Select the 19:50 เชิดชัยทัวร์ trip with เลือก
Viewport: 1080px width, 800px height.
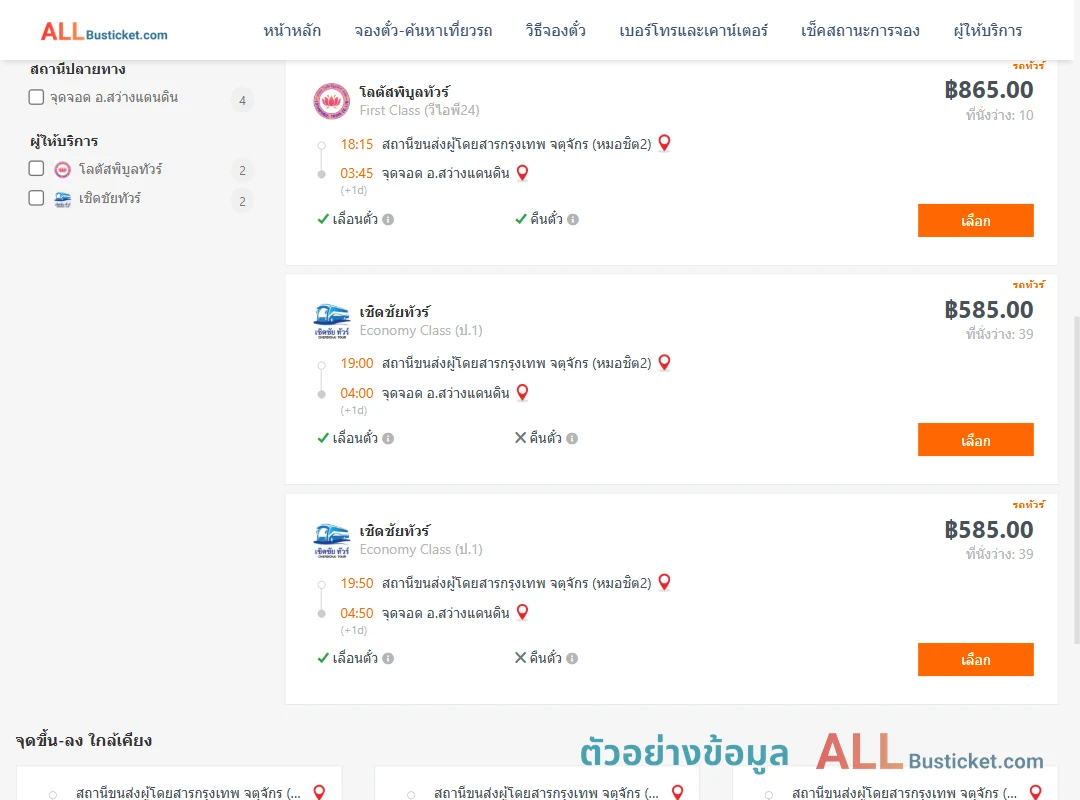[x=975, y=659]
